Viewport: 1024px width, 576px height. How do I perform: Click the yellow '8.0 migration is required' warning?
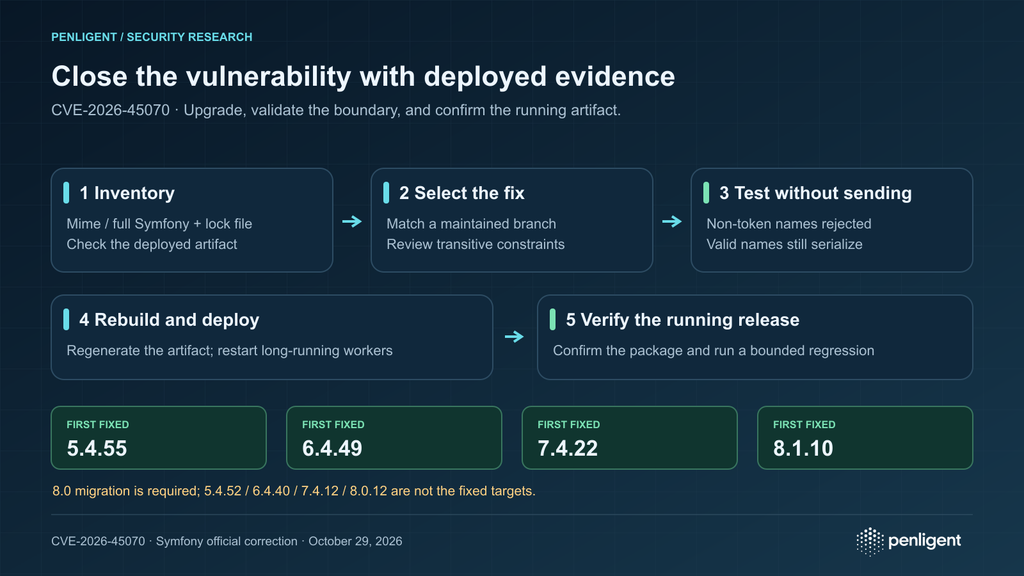(x=293, y=491)
